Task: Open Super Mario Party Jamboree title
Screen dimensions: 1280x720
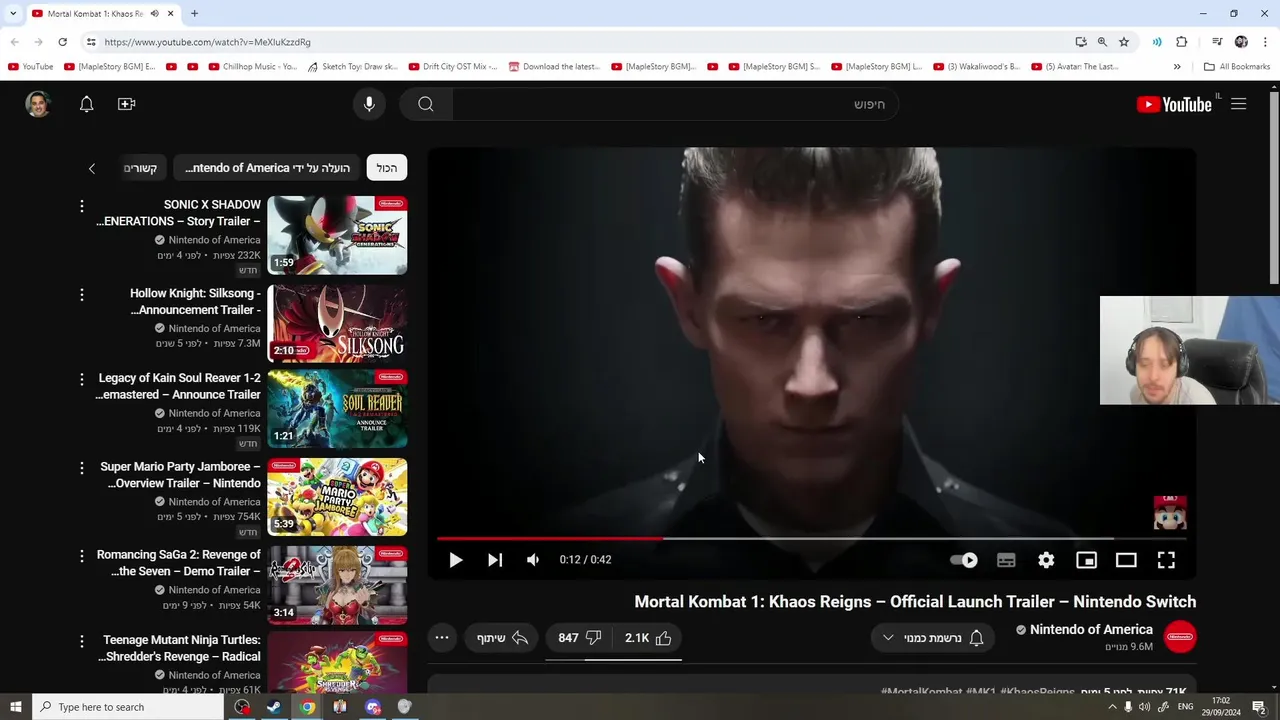Action: coord(179,475)
